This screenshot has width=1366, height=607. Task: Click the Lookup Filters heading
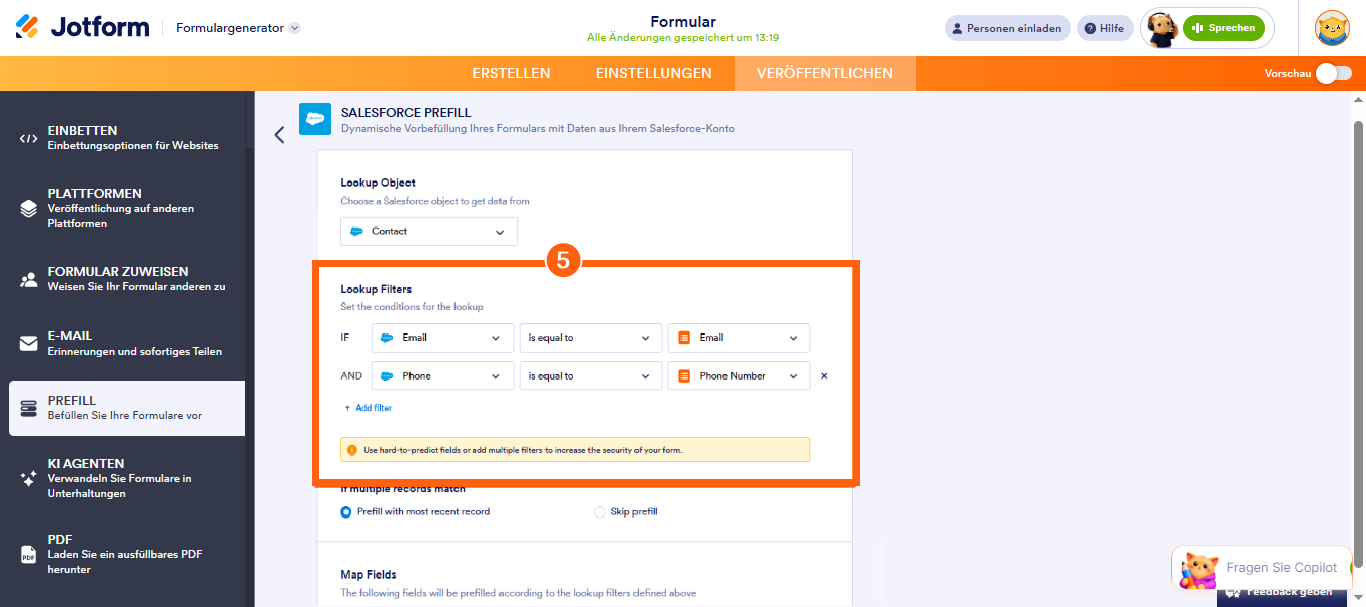(x=376, y=289)
